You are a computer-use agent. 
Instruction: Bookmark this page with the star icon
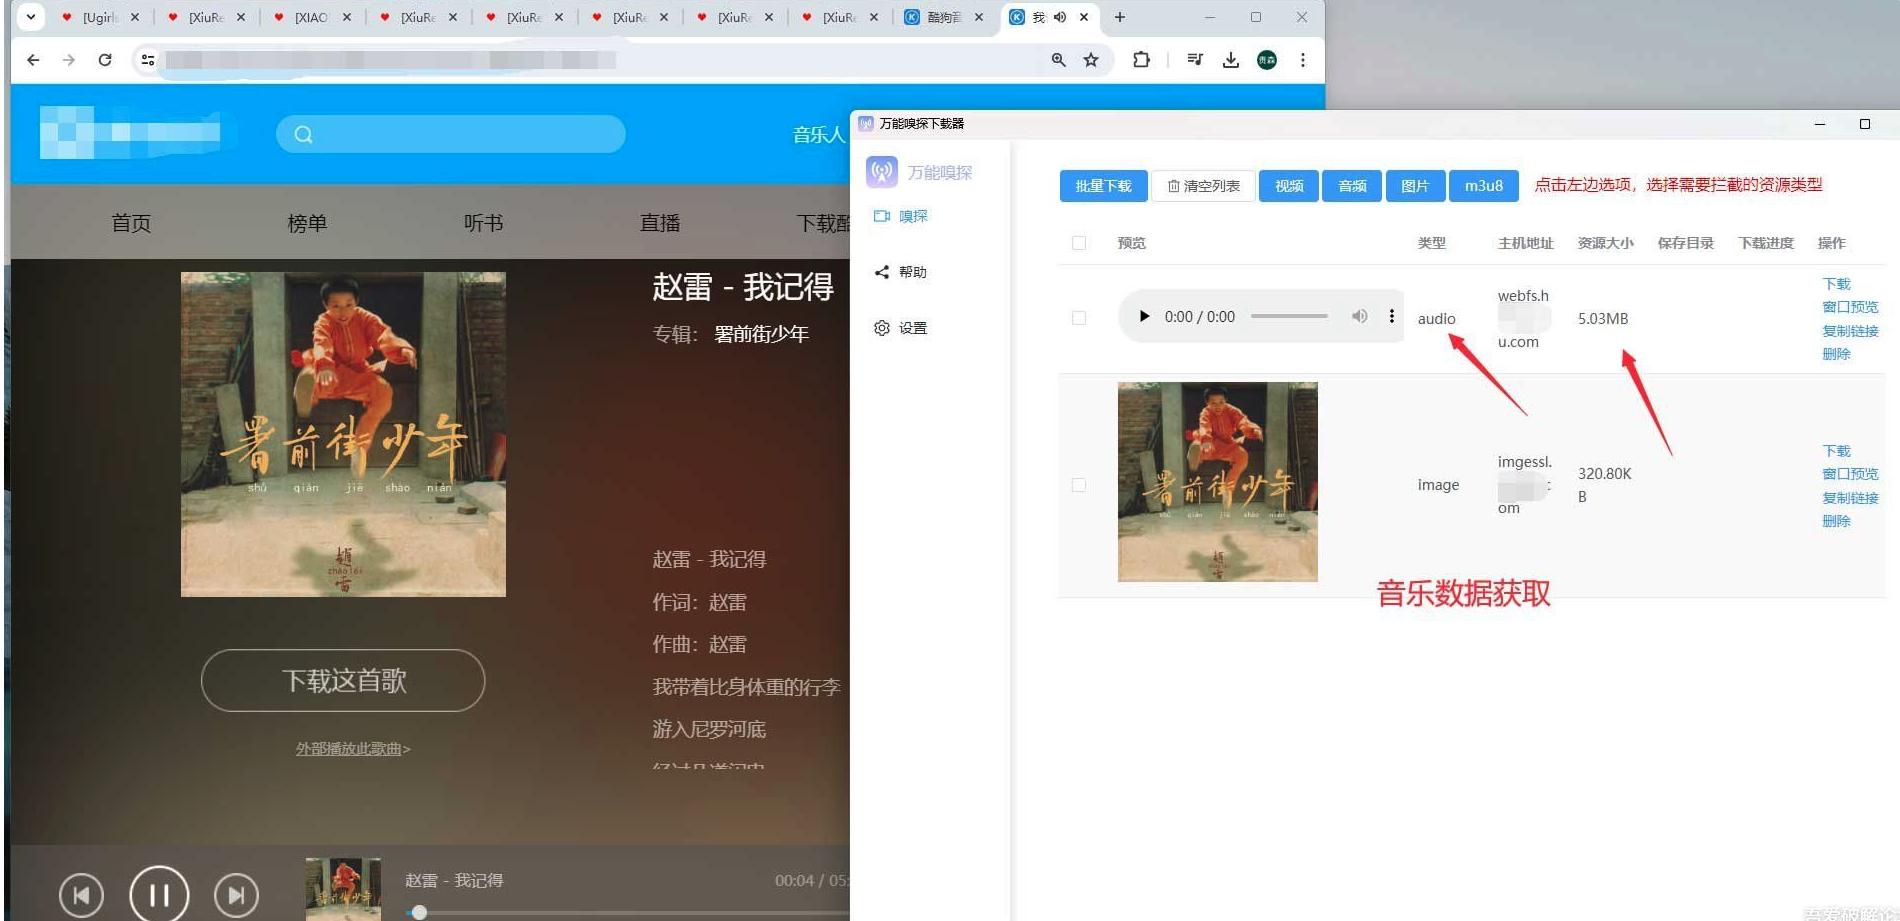click(x=1091, y=60)
